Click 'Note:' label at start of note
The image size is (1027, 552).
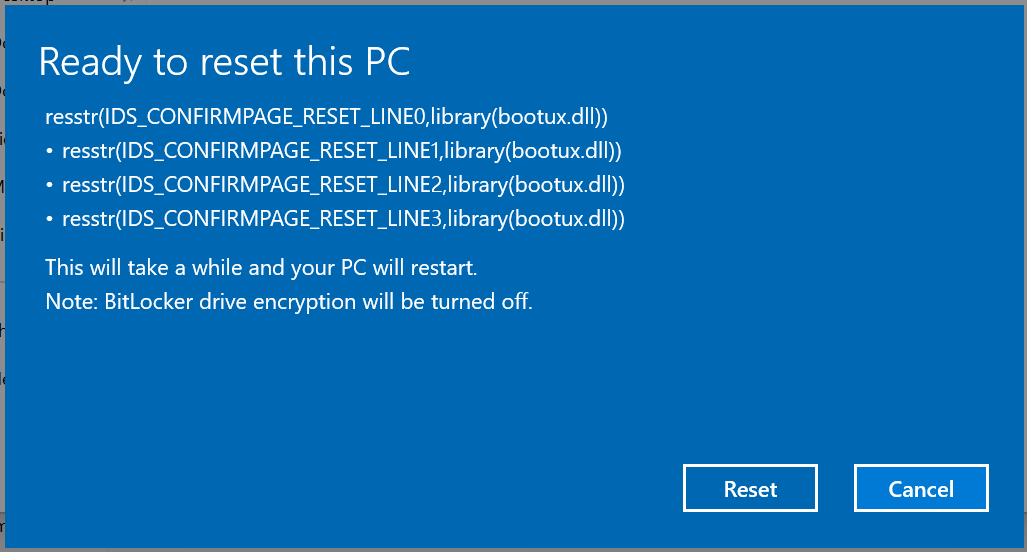coord(71,301)
